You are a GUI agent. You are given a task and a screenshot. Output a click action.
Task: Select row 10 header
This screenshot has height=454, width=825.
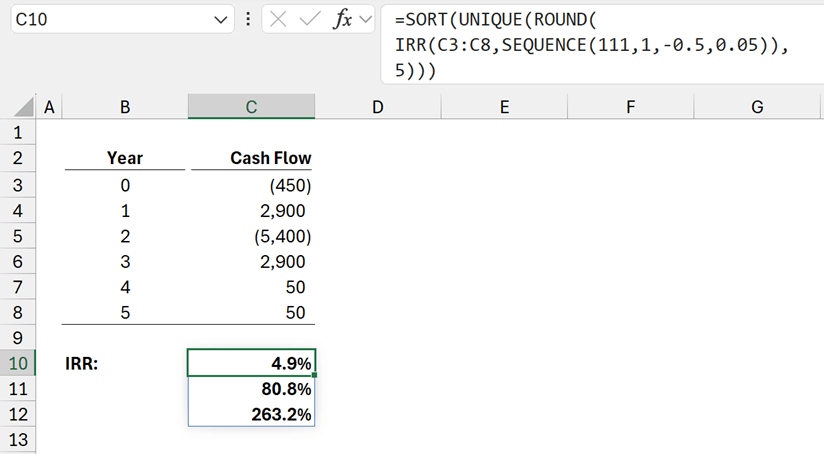19,362
